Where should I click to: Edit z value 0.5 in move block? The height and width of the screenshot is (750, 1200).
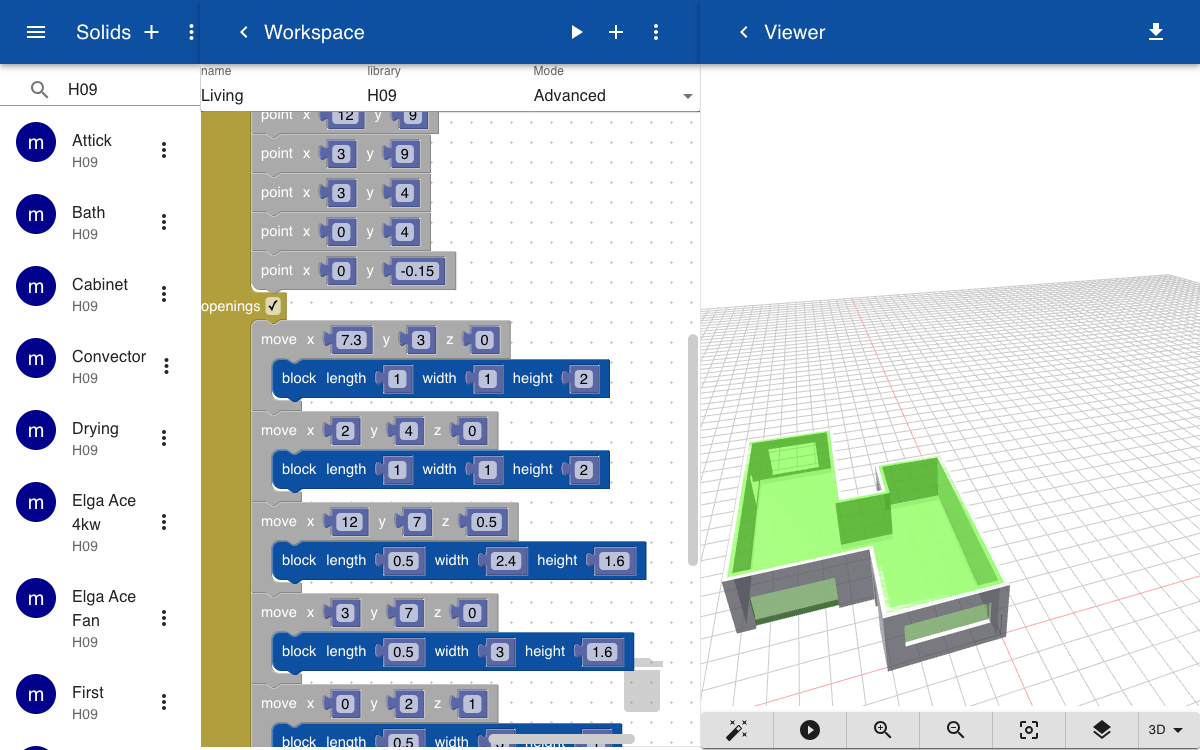click(x=486, y=522)
